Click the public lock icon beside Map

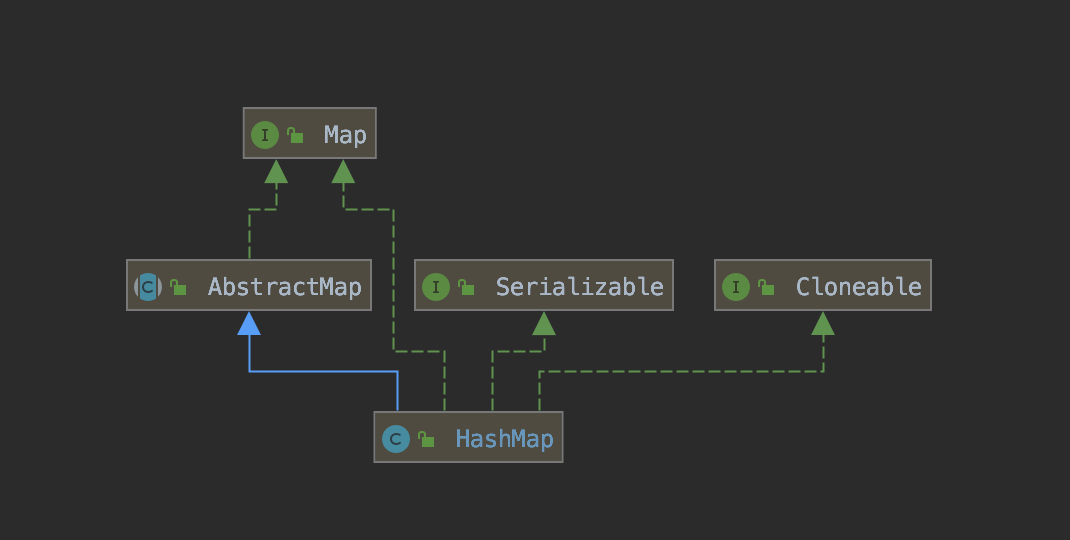pyautogui.click(x=295, y=135)
